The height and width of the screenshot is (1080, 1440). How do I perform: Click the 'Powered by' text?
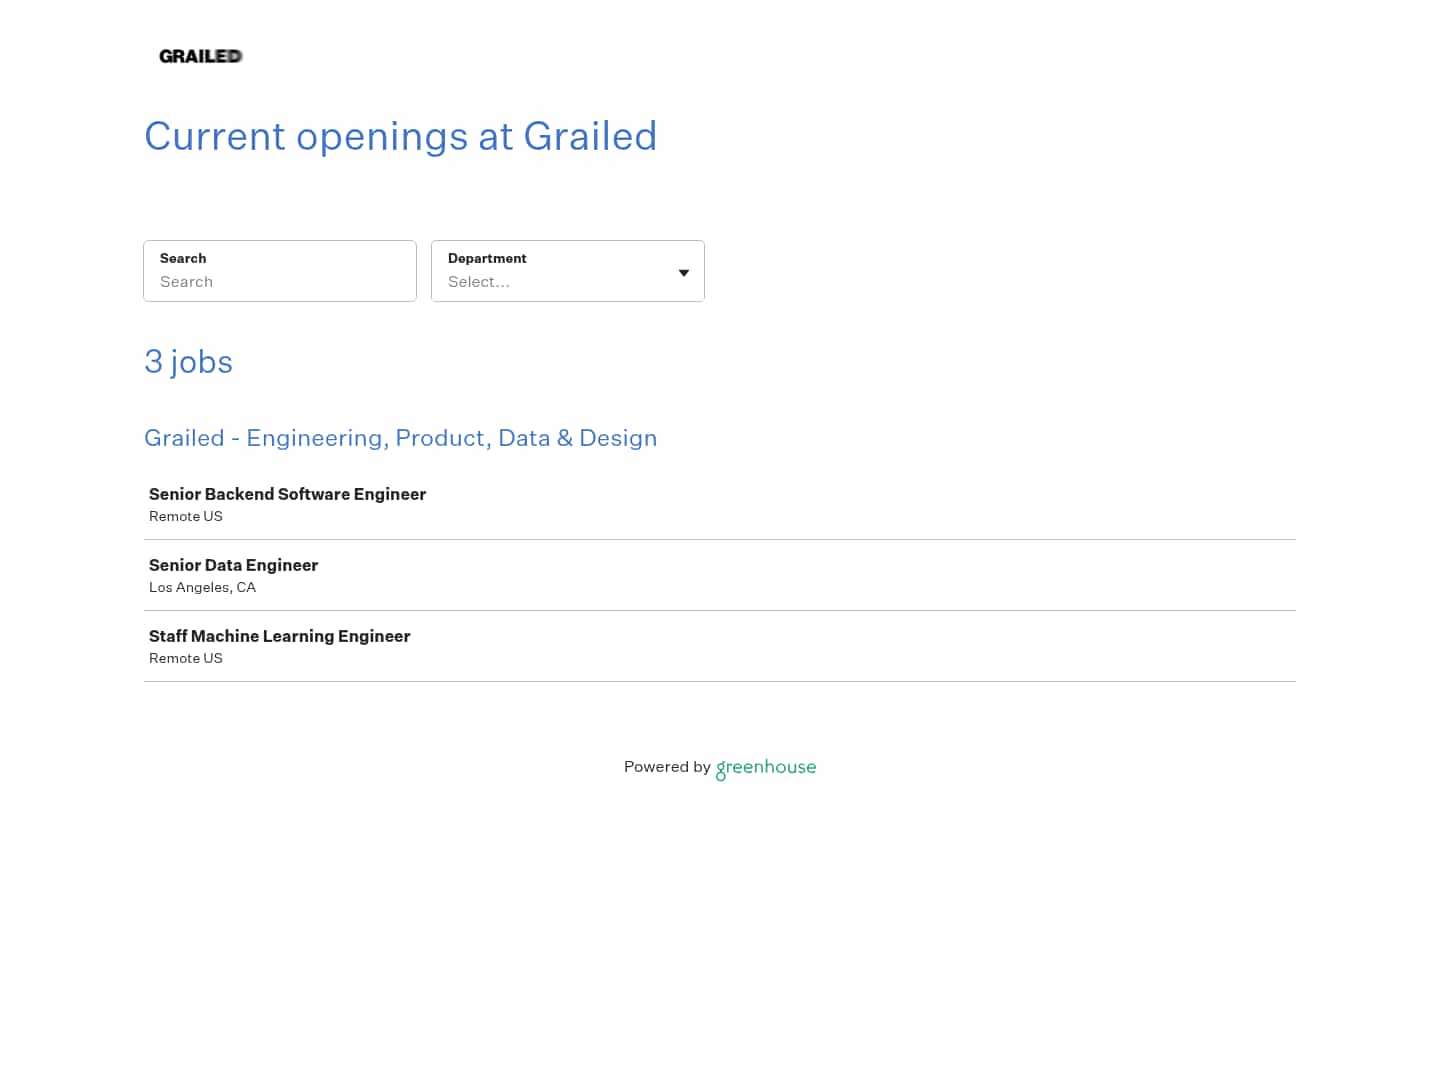[667, 767]
